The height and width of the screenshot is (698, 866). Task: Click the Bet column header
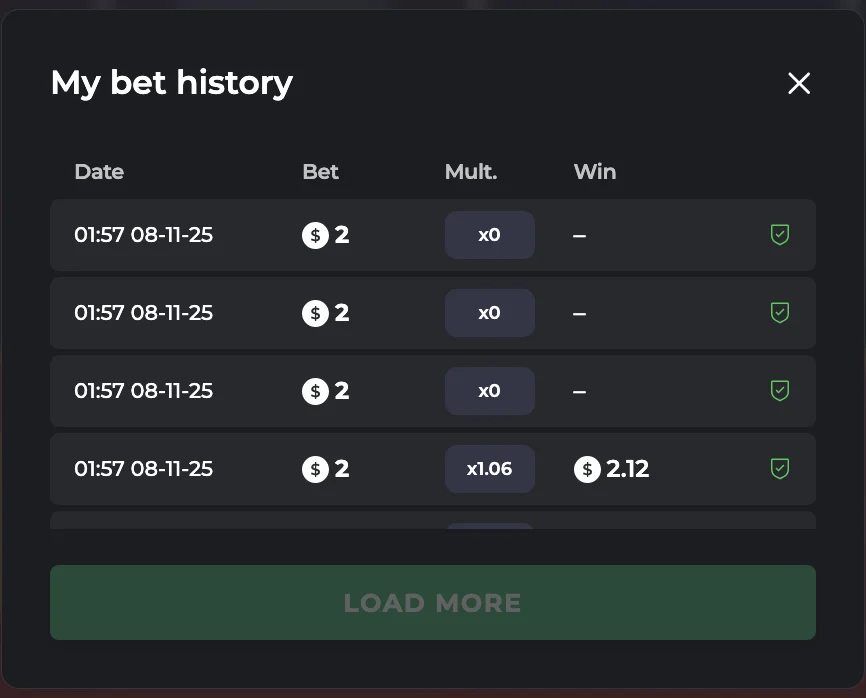[x=320, y=172]
